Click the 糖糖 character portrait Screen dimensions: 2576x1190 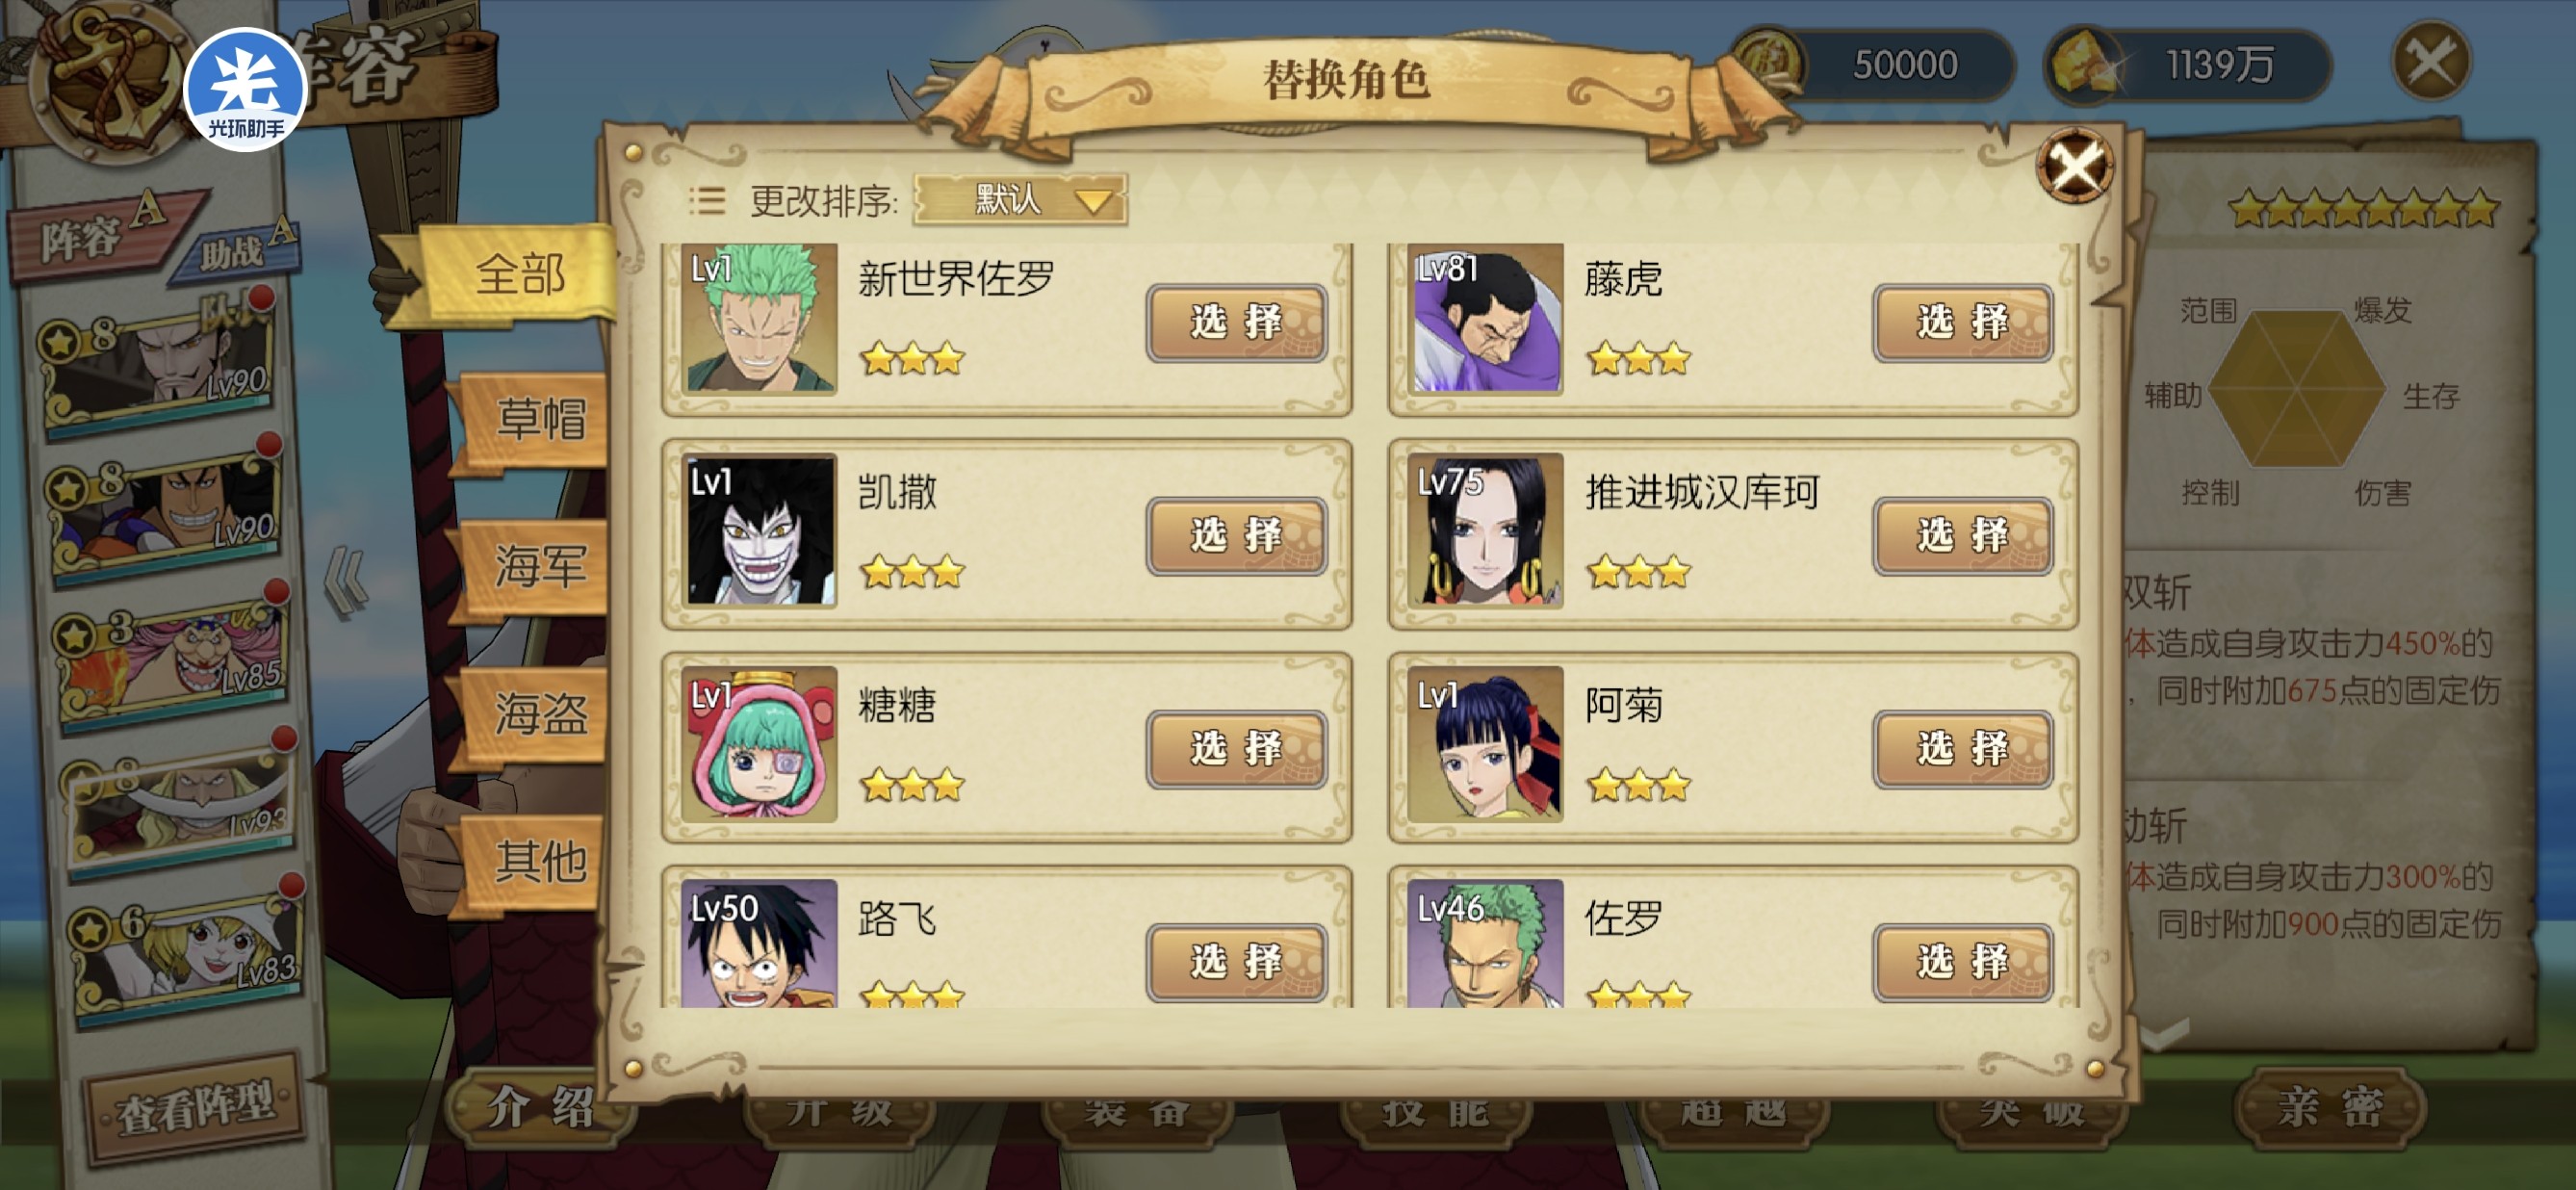click(759, 744)
